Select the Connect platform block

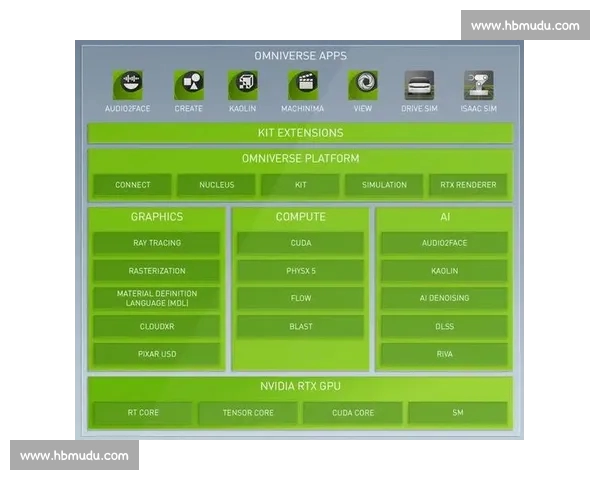click(x=133, y=185)
